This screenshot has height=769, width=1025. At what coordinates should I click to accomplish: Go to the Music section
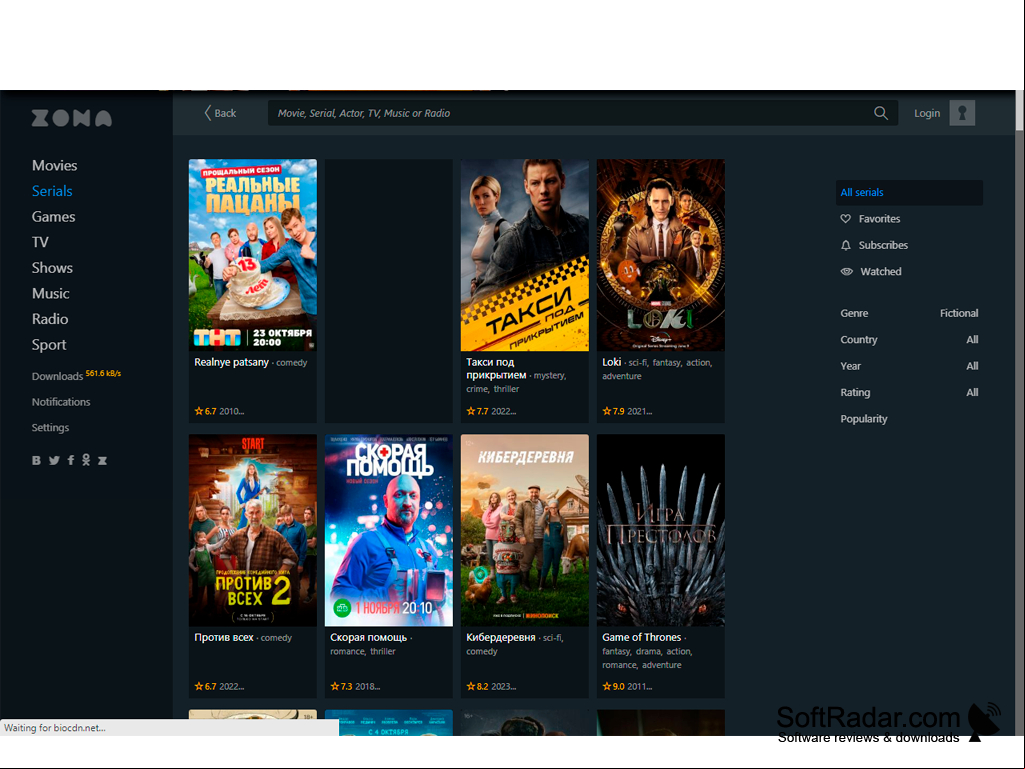point(51,294)
